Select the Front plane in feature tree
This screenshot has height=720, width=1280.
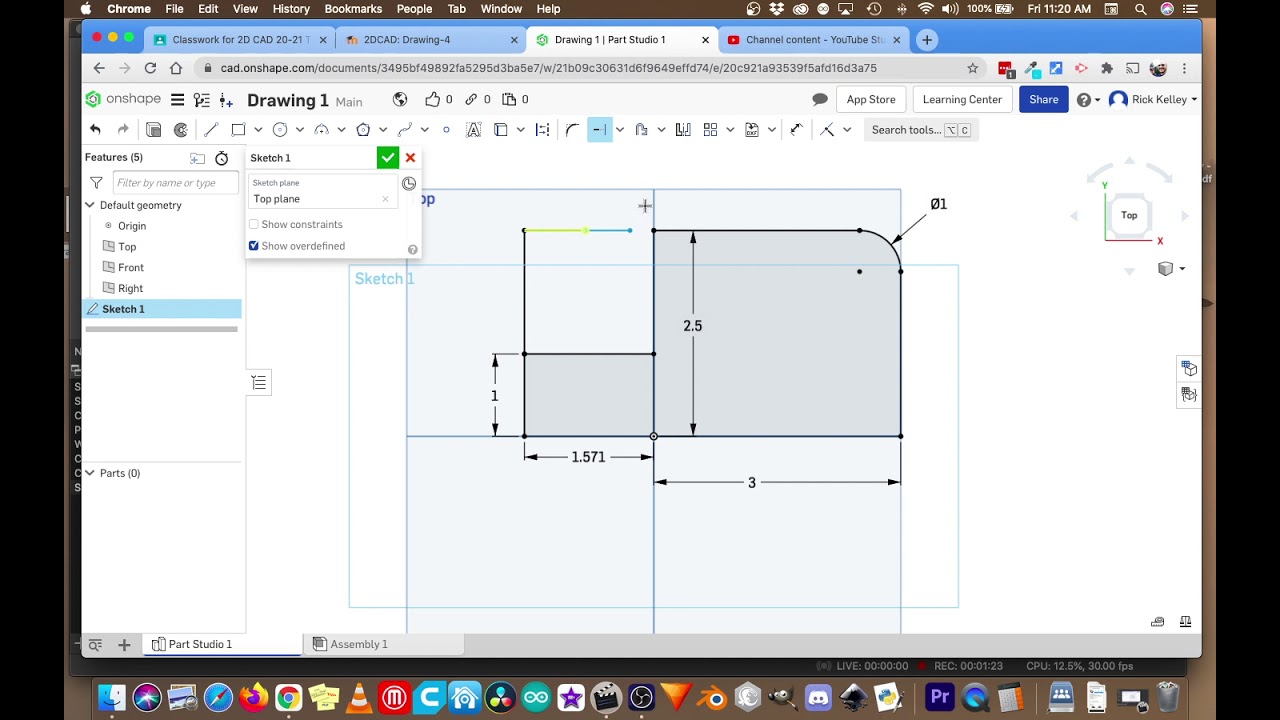(131, 267)
